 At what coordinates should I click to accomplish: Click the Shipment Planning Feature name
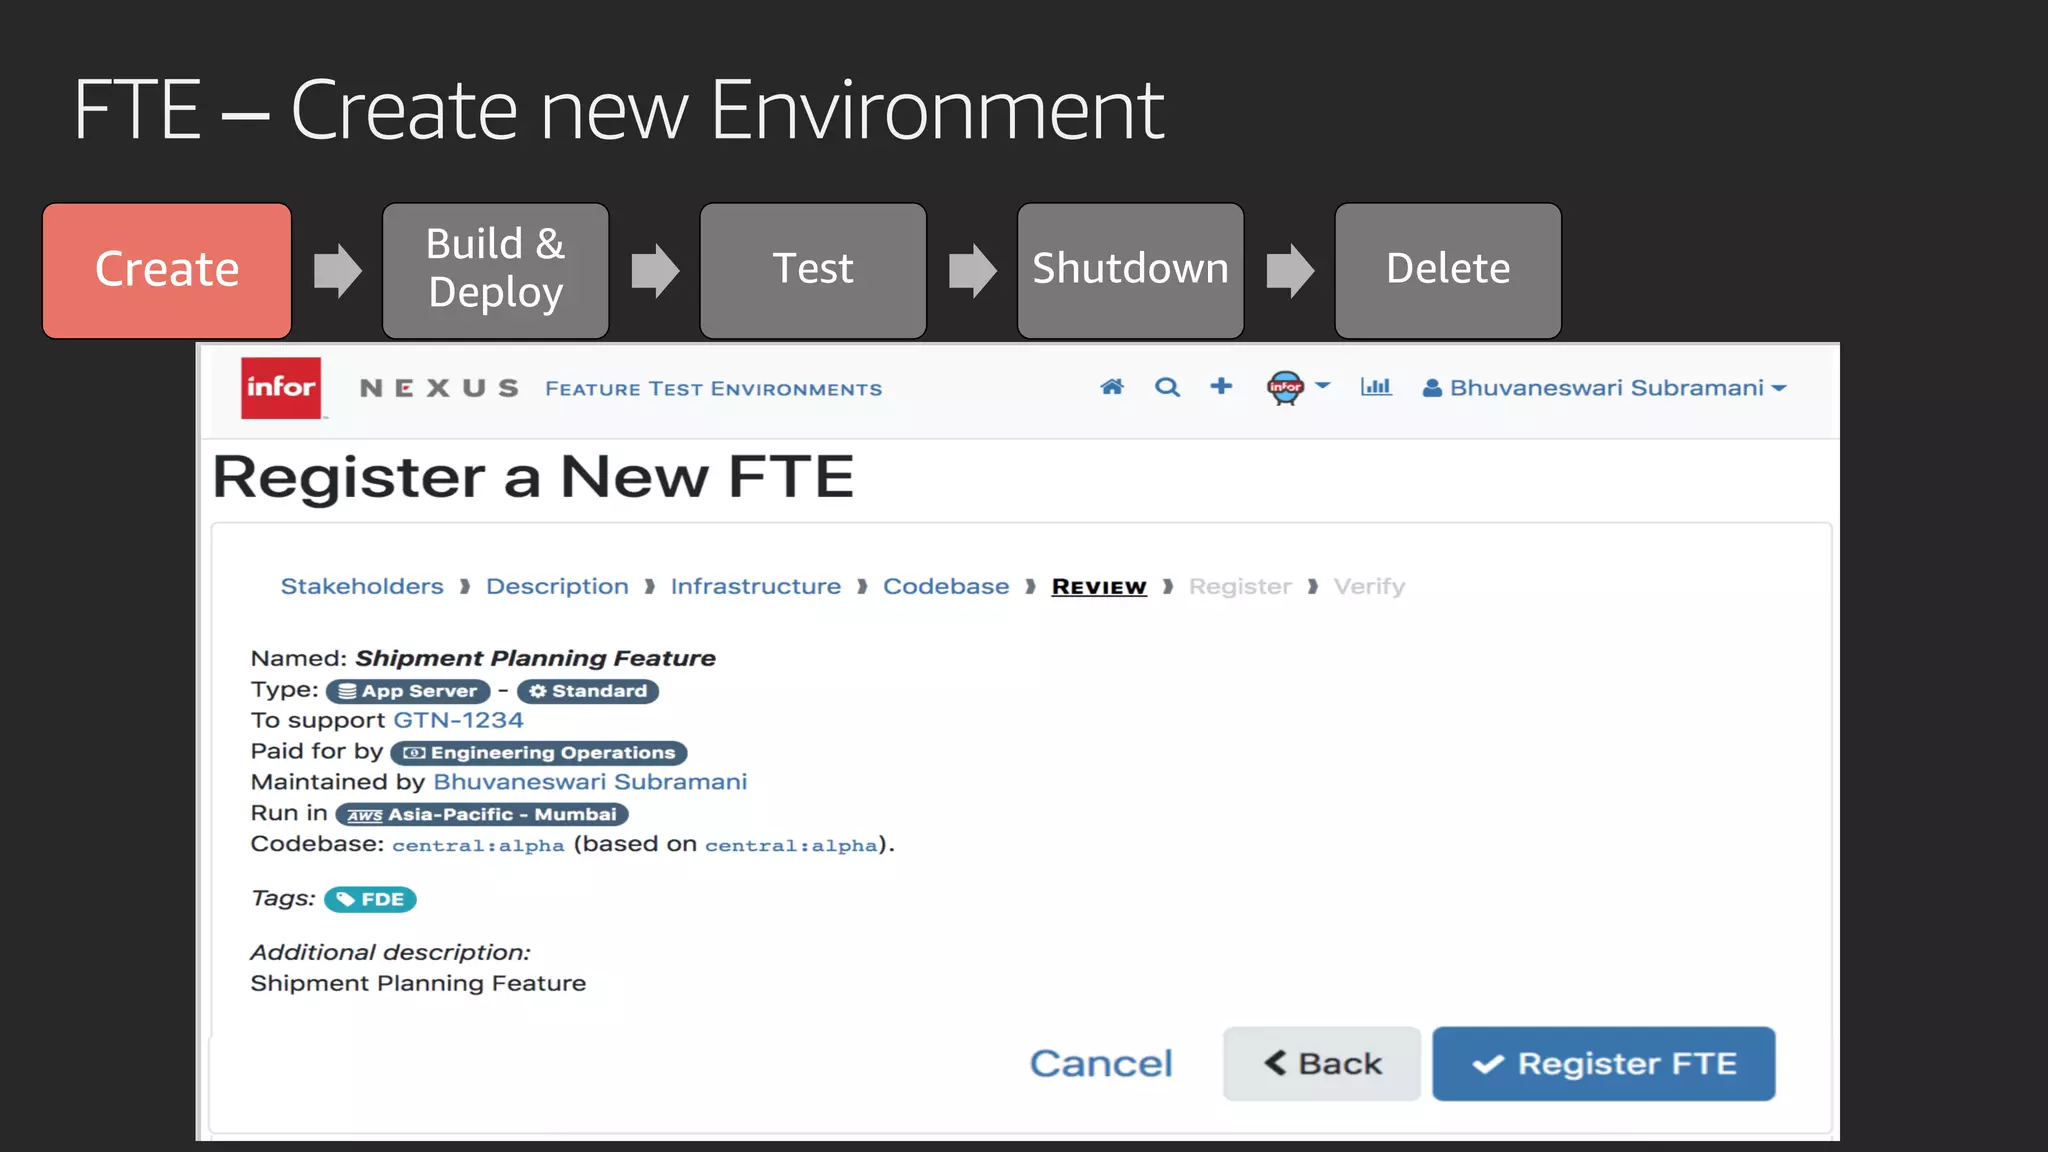[x=536, y=658]
